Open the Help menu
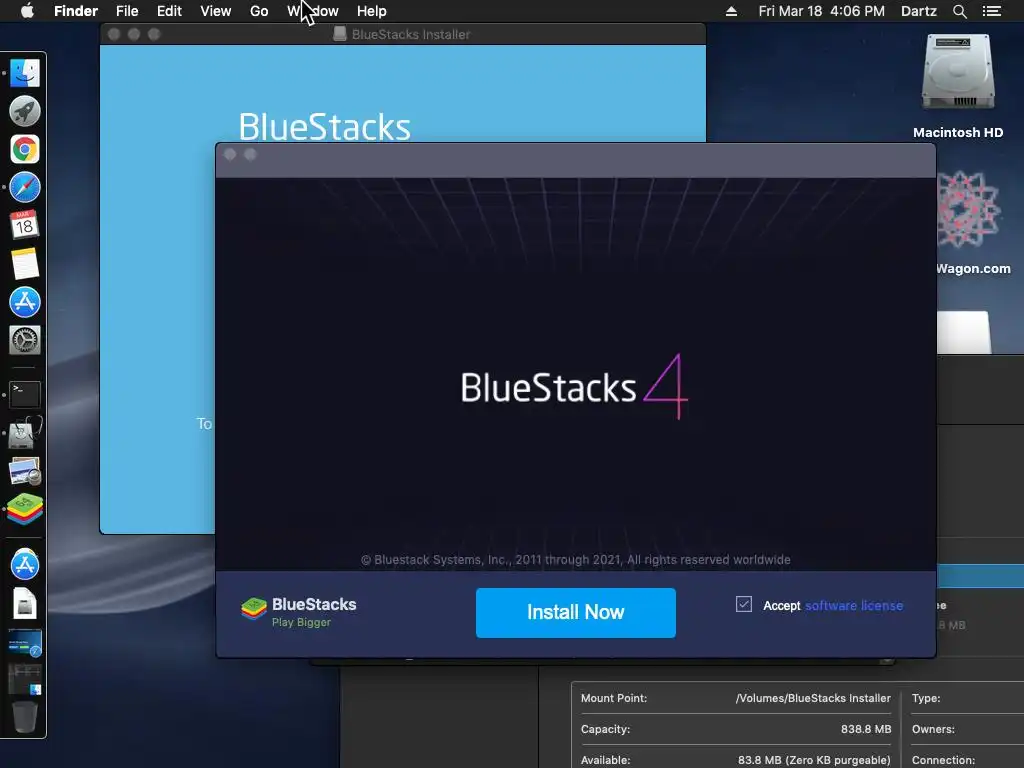Image resolution: width=1024 pixels, height=768 pixels. [372, 11]
